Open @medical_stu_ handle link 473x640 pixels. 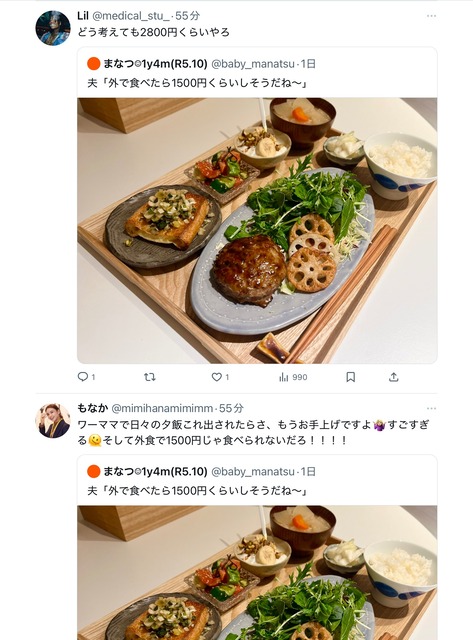click(x=131, y=16)
